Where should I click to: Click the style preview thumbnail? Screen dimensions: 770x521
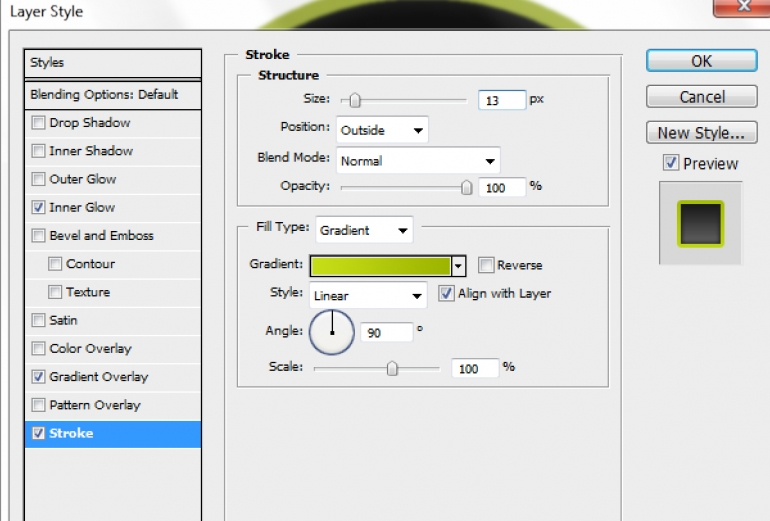click(700, 223)
